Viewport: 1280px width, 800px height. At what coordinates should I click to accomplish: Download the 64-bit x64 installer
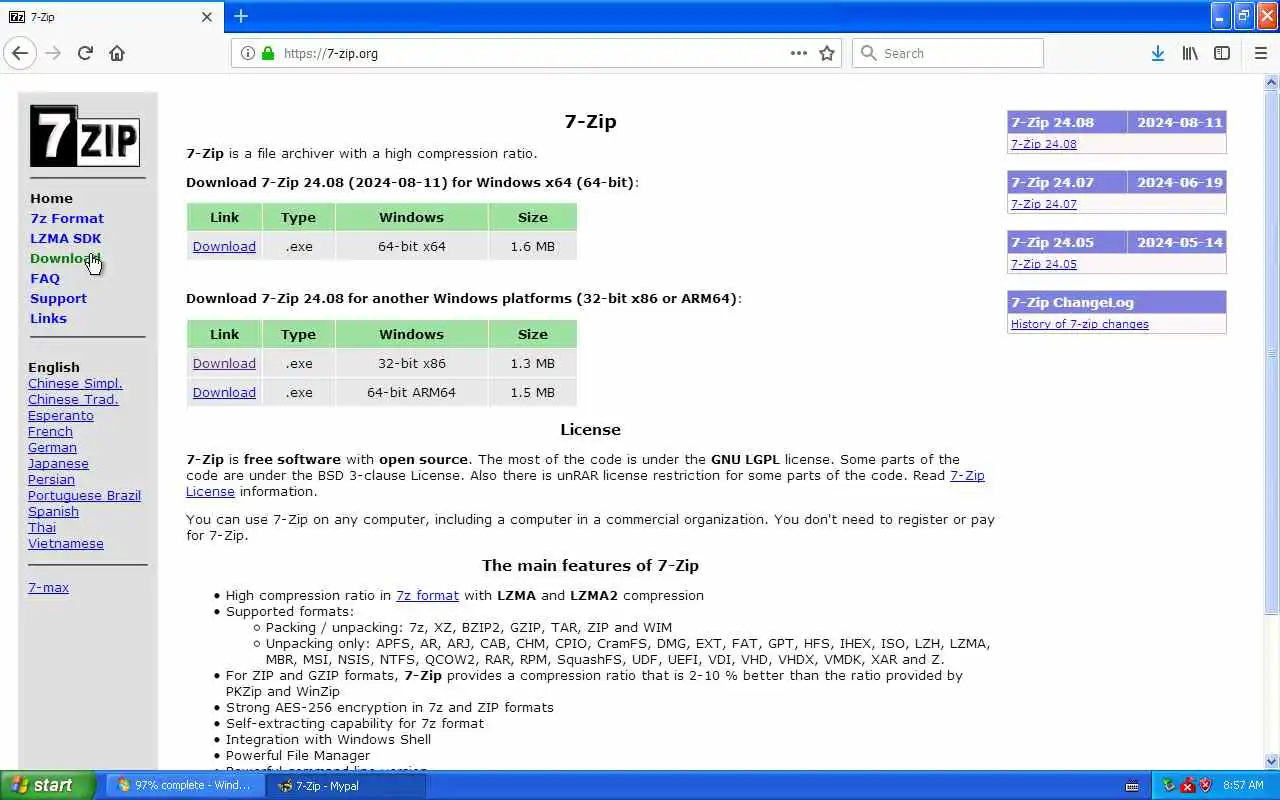pyautogui.click(x=224, y=246)
